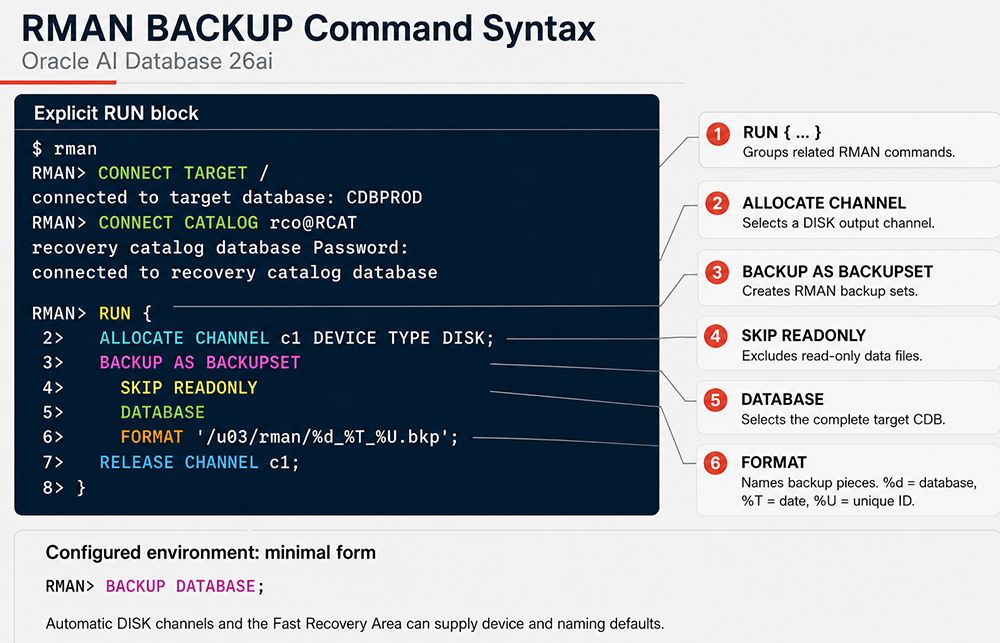Screen dimensions: 1000x643
Task: Click the number 6 badge beside FORMAT callout
Action: pyautogui.click(x=716, y=463)
